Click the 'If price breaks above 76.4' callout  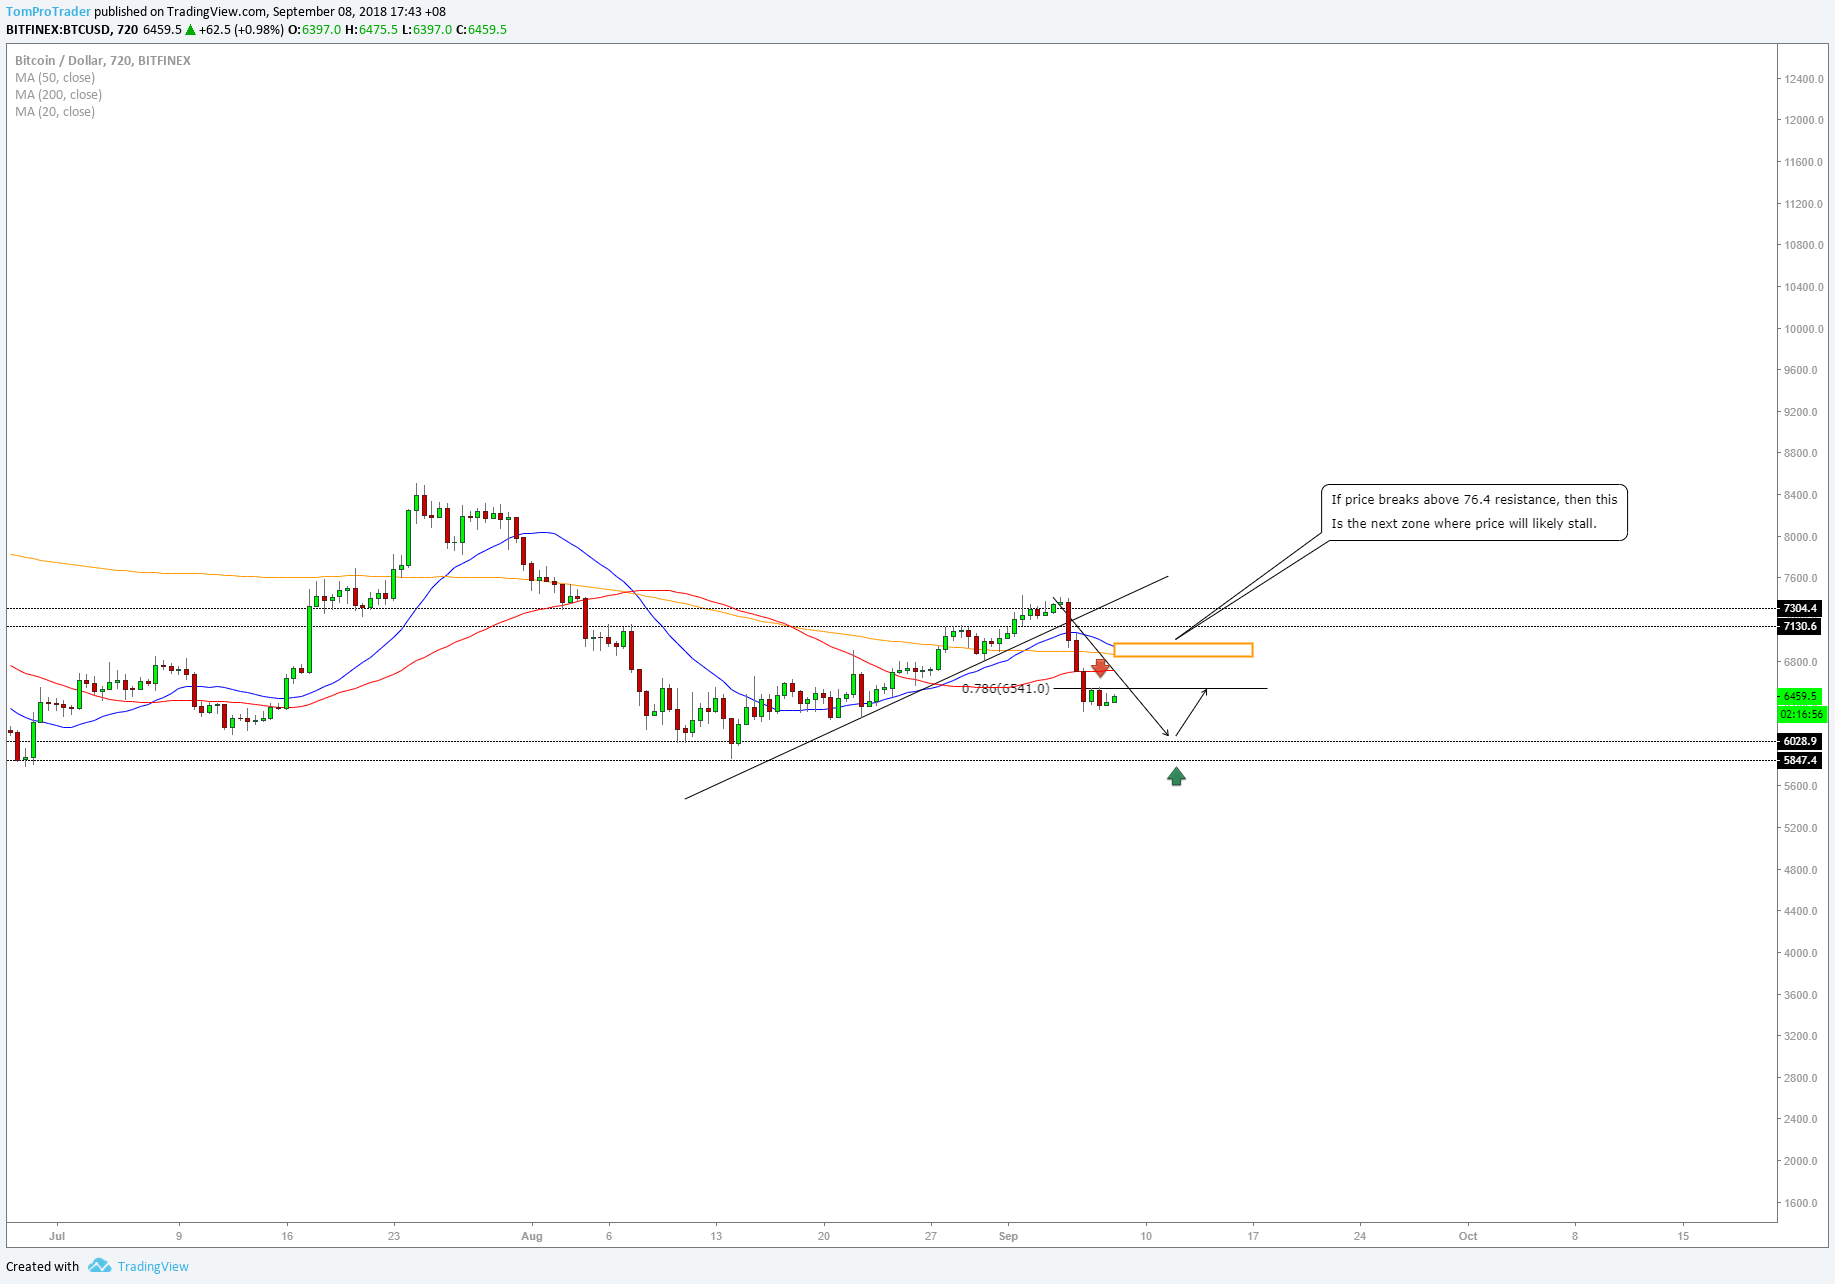pyautogui.click(x=1474, y=512)
